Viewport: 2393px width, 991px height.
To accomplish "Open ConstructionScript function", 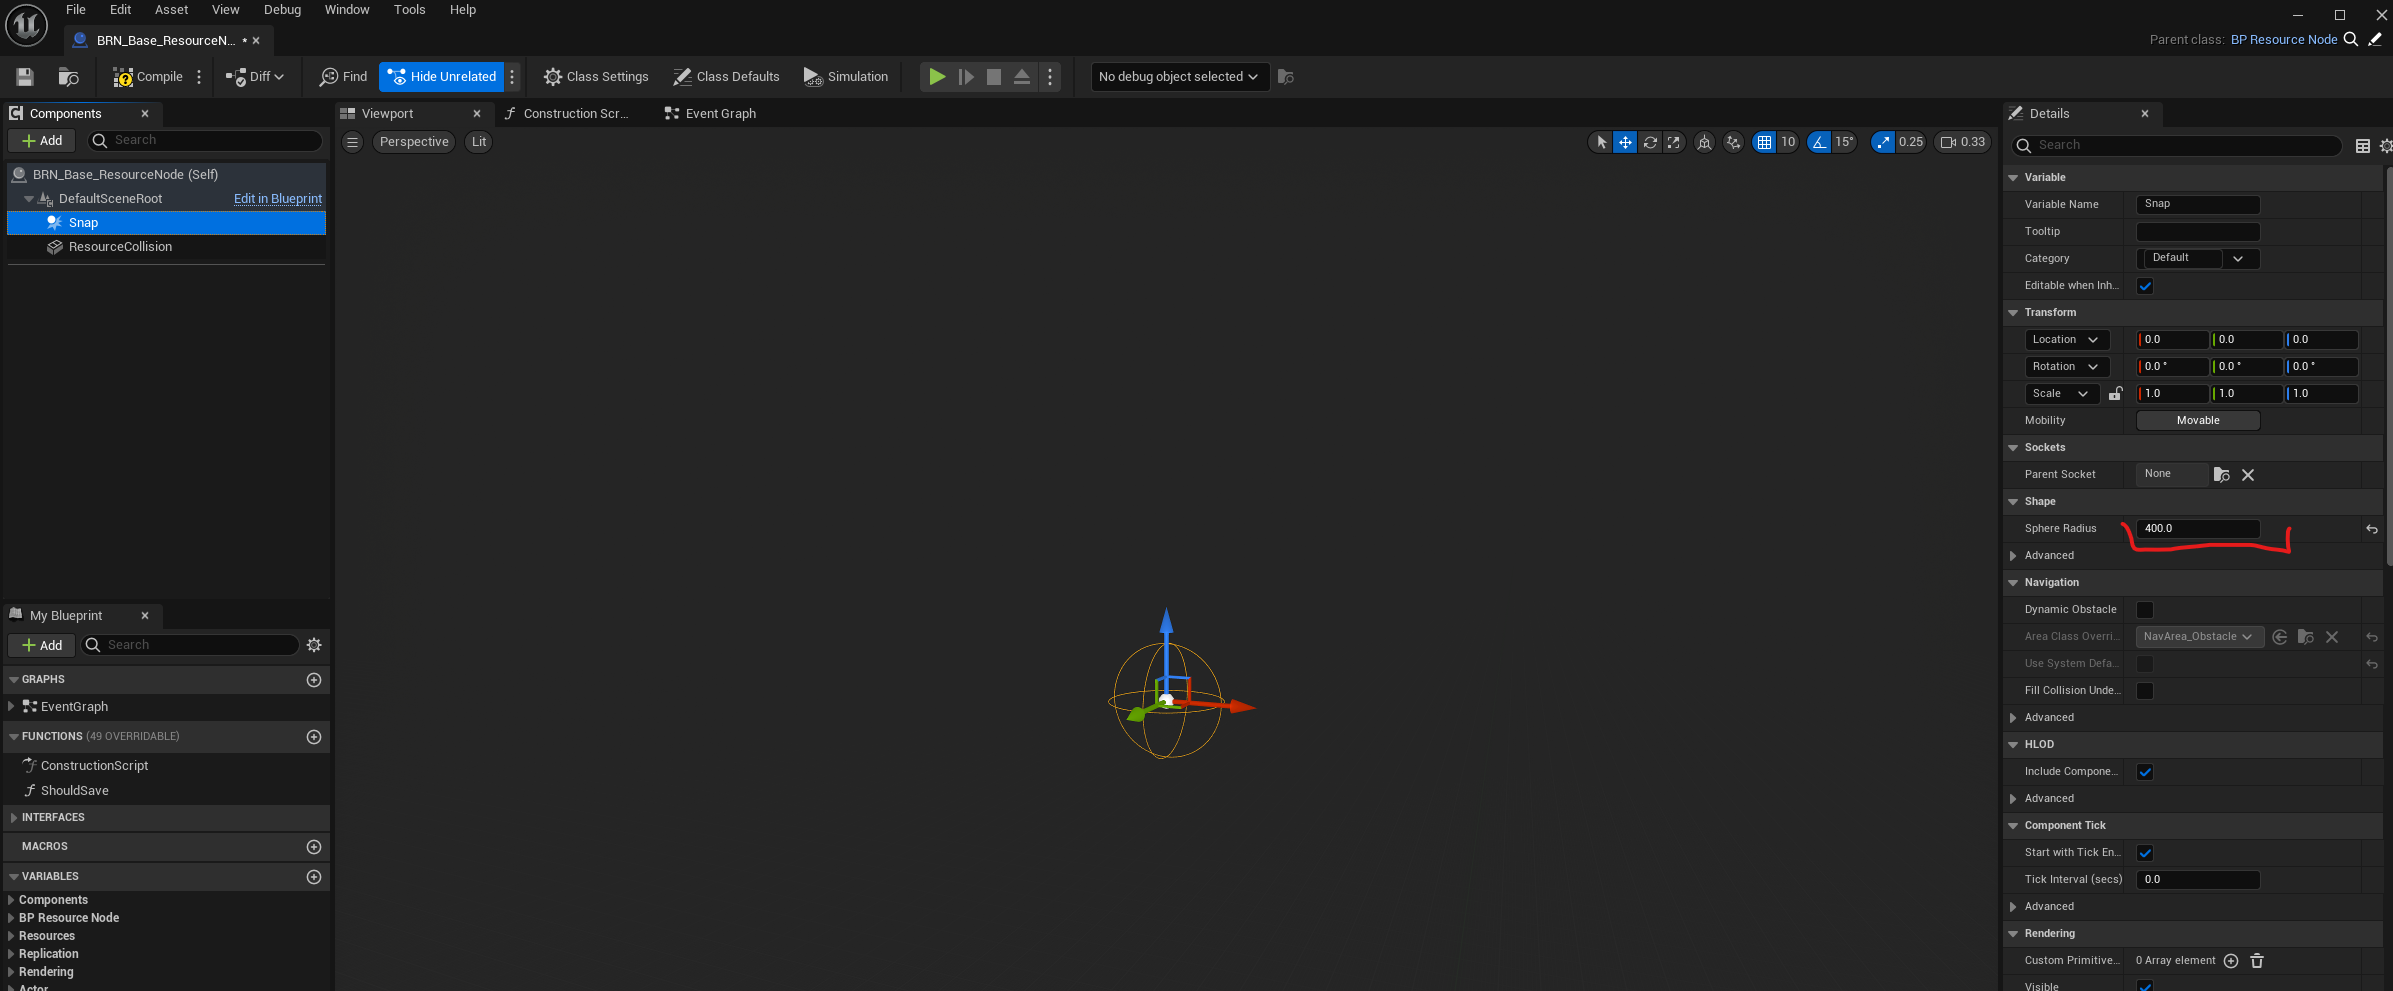I will [x=94, y=766].
